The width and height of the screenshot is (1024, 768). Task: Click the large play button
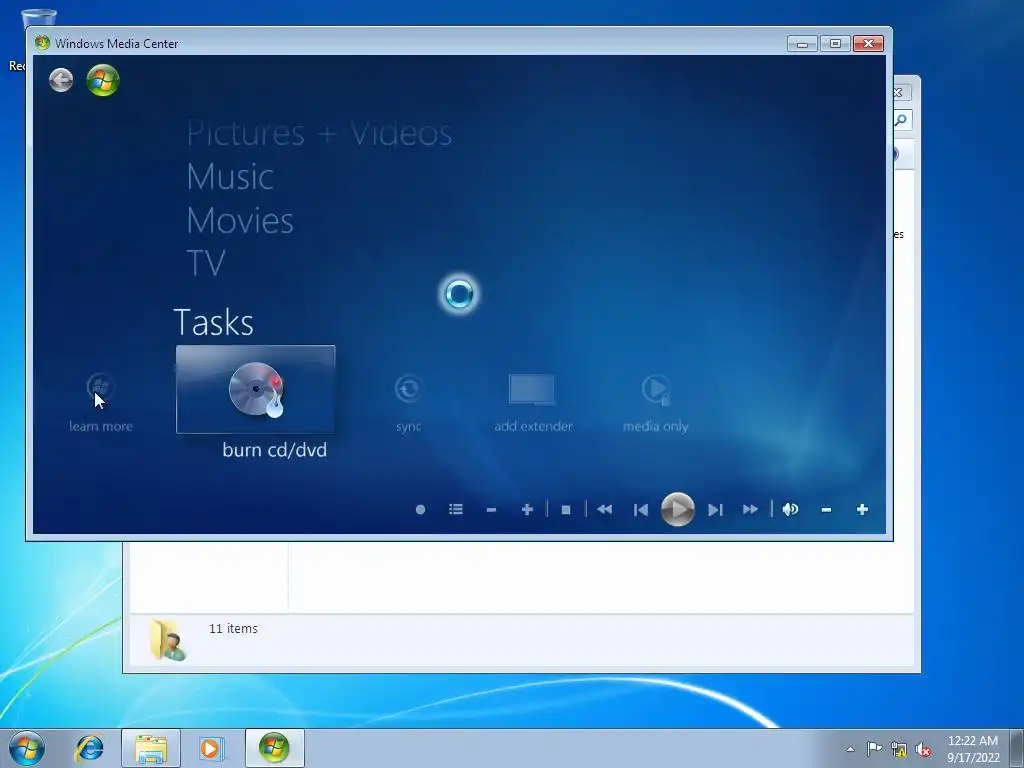677,509
